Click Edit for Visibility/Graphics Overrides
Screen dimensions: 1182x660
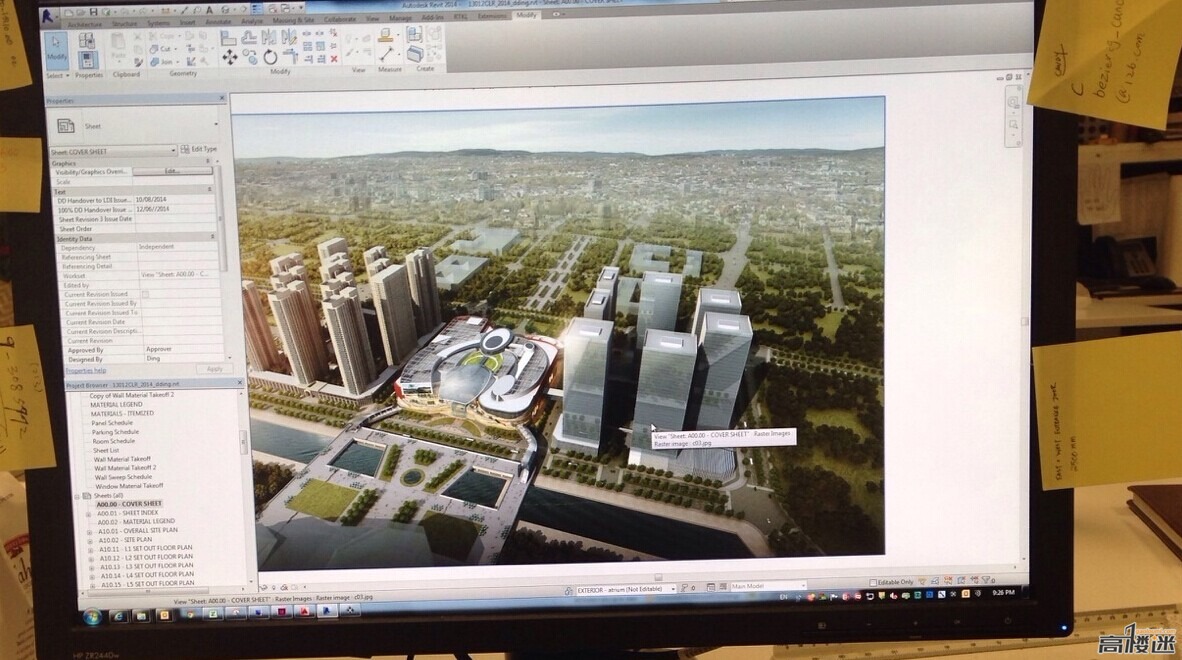click(173, 171)
